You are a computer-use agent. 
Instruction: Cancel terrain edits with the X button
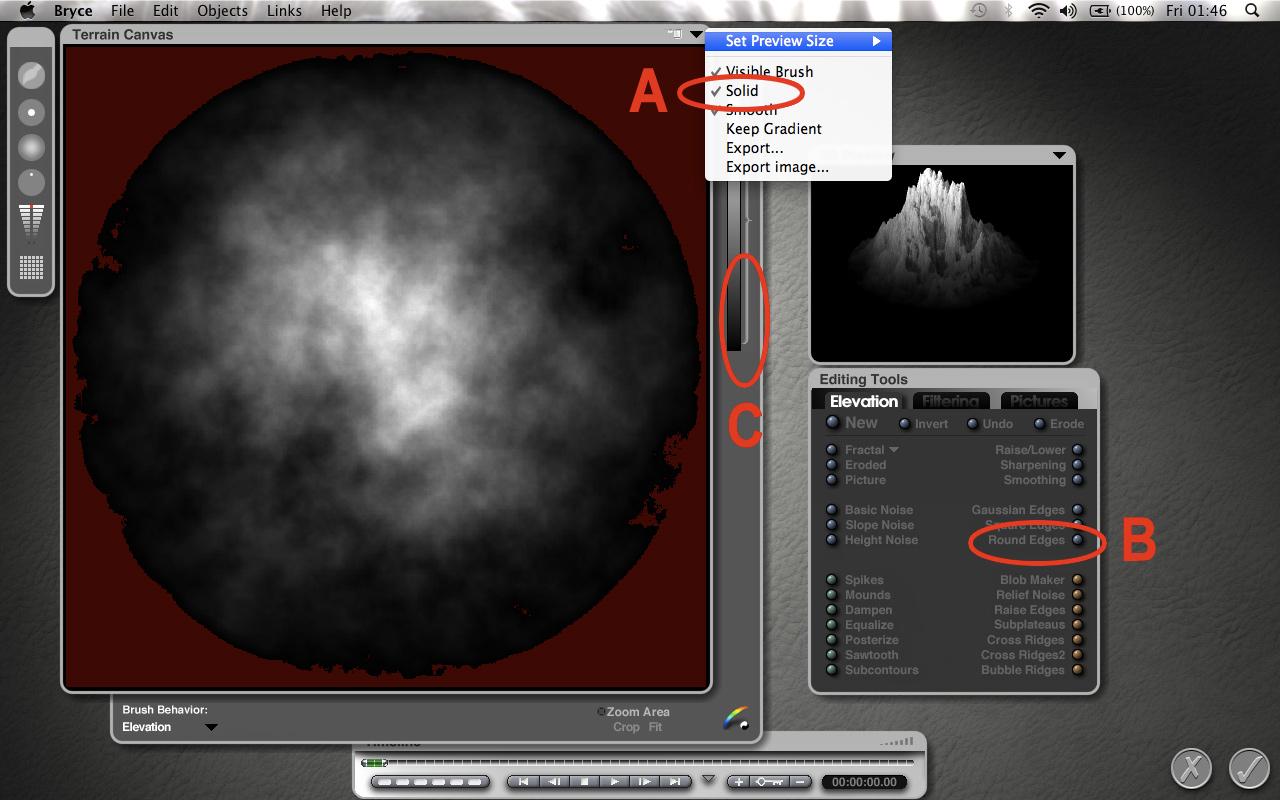pyautogui.click(x=1191, y=768)
